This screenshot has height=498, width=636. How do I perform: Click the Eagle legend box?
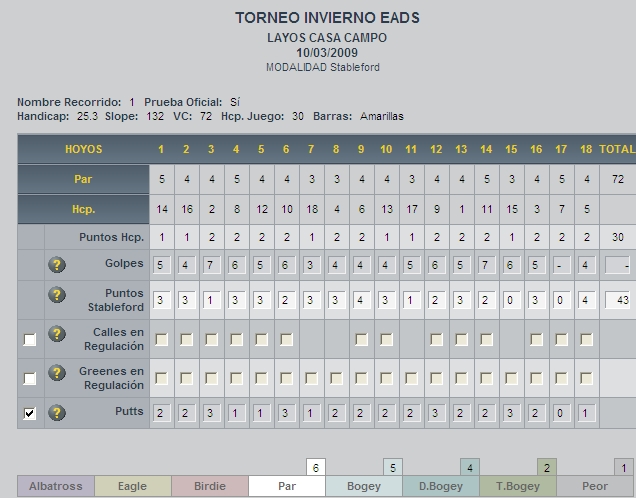click(x=133, y=486)
